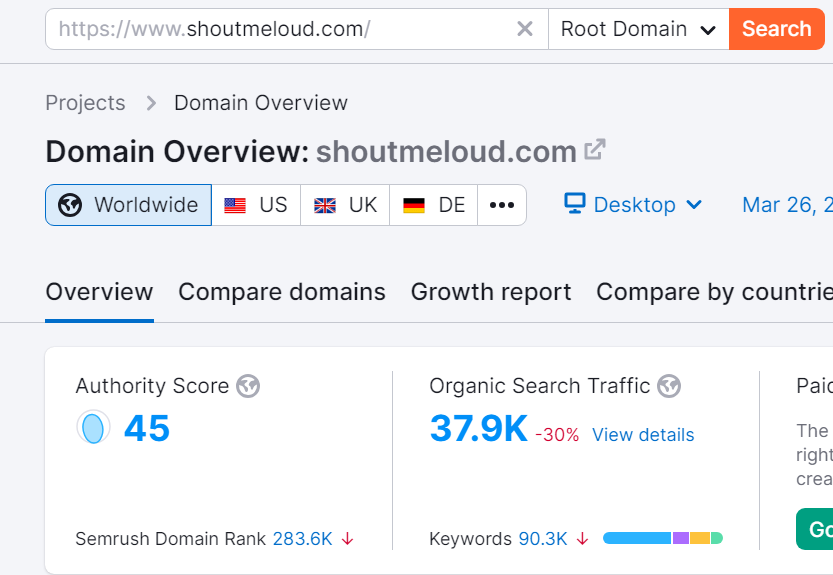Switch region to UK

point(345,205)
